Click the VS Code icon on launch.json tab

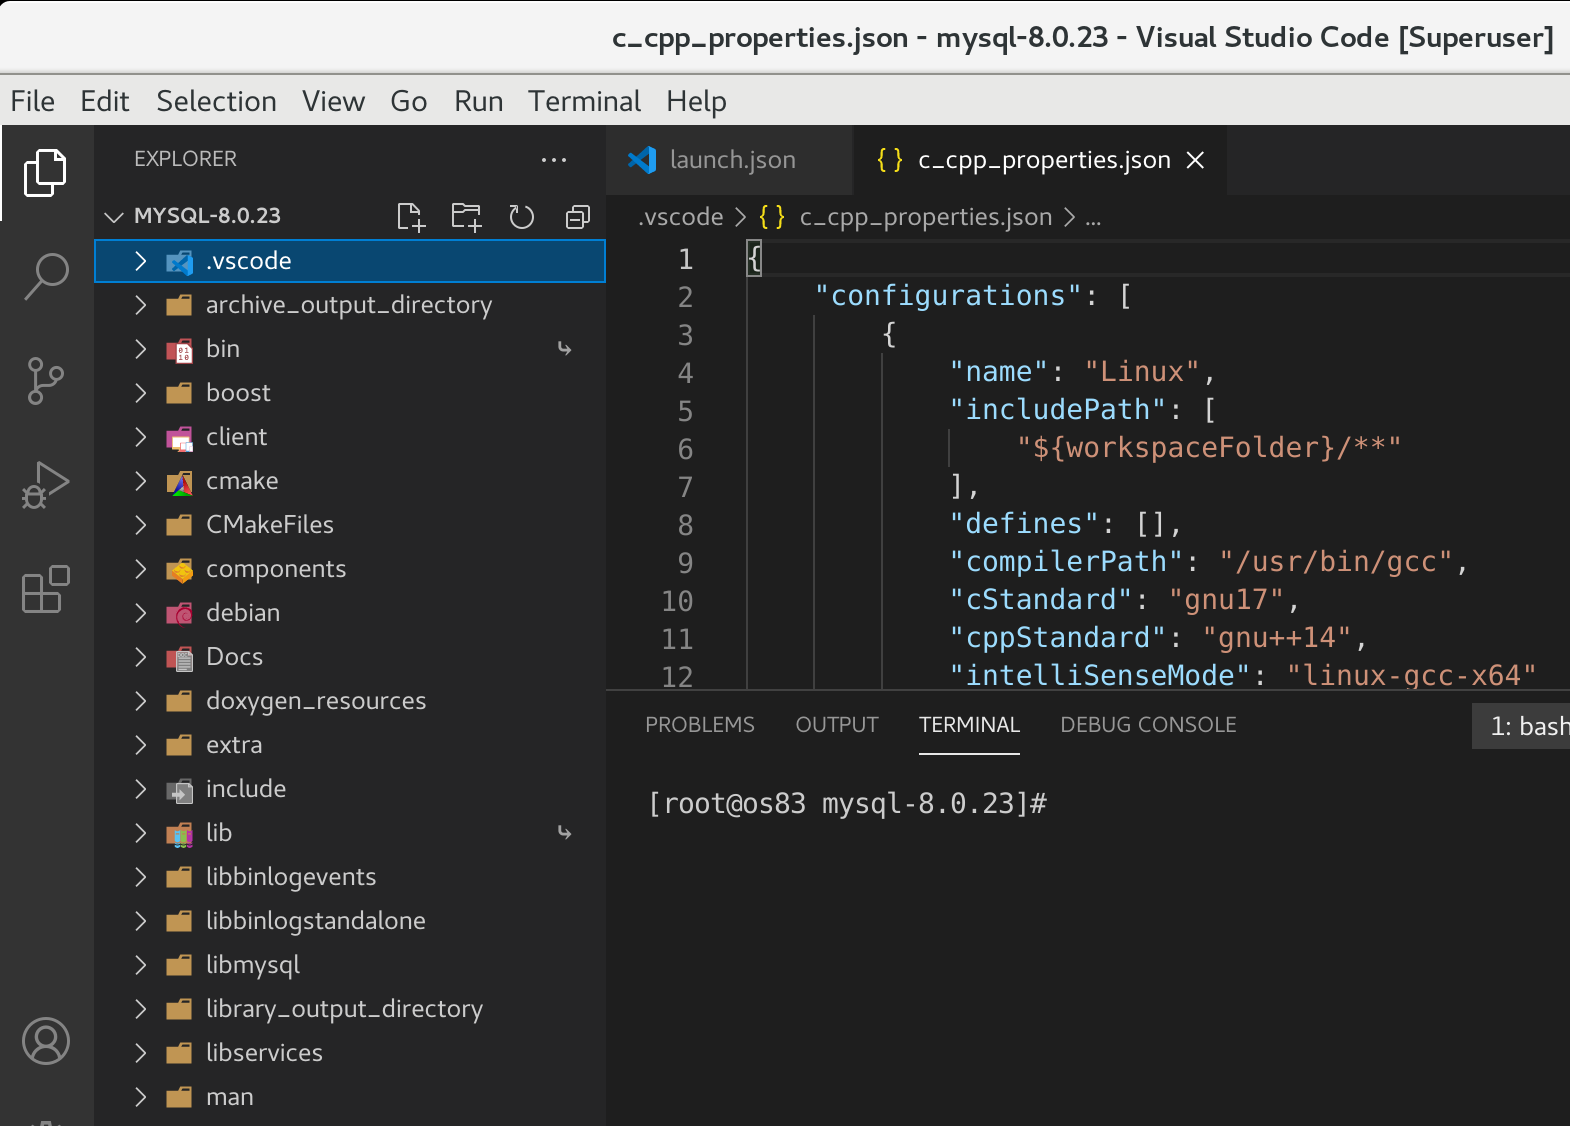[642, 160]
